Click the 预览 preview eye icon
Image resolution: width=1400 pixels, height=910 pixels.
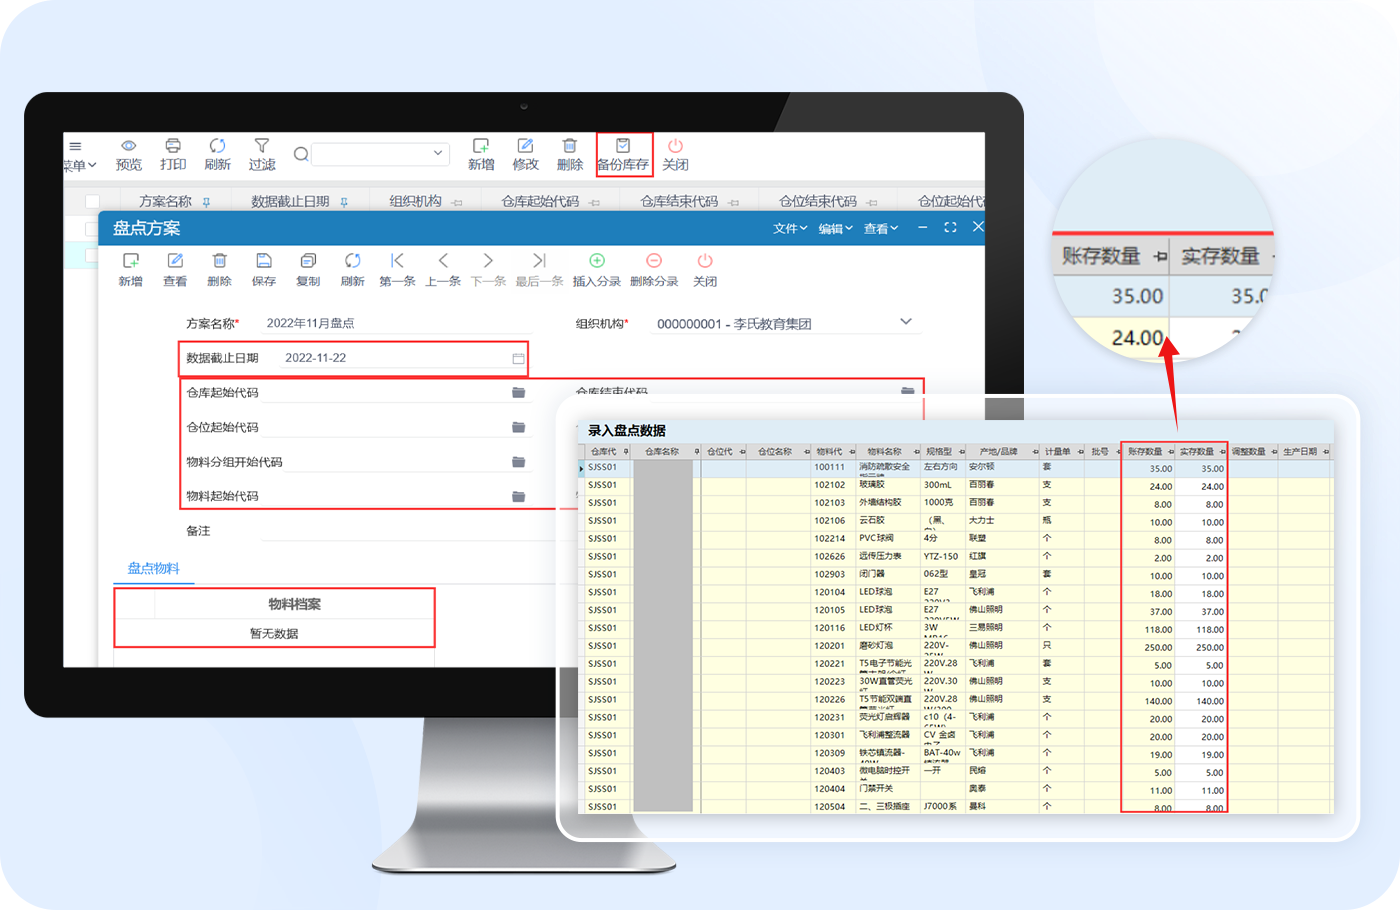[128, 146]
